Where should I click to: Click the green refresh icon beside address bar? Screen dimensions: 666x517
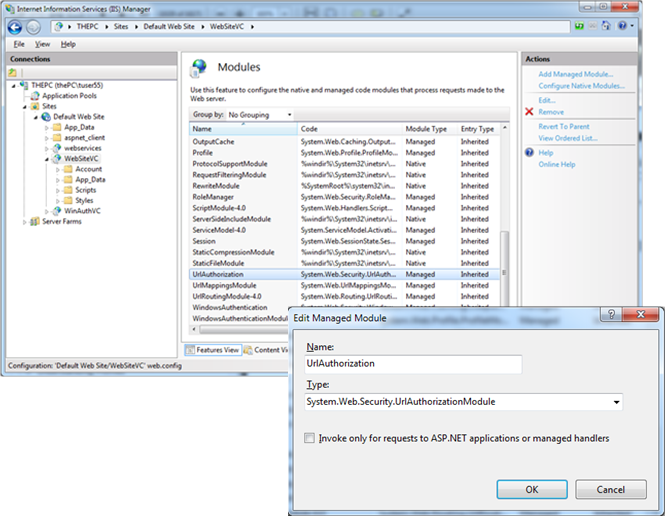tap(579, 26)
